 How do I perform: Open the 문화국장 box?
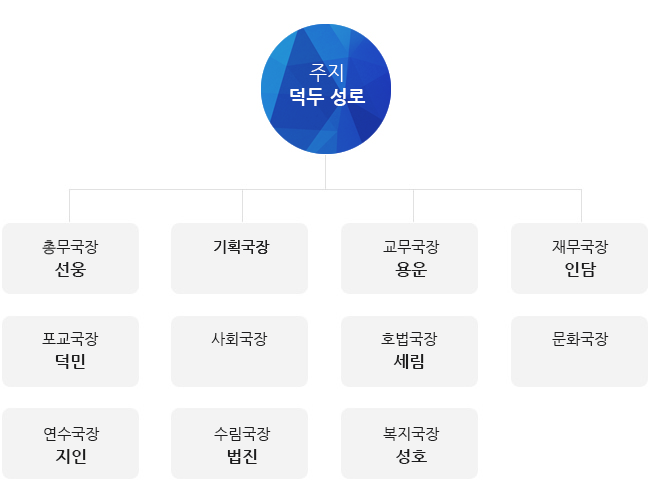click(x=579, y=351)
